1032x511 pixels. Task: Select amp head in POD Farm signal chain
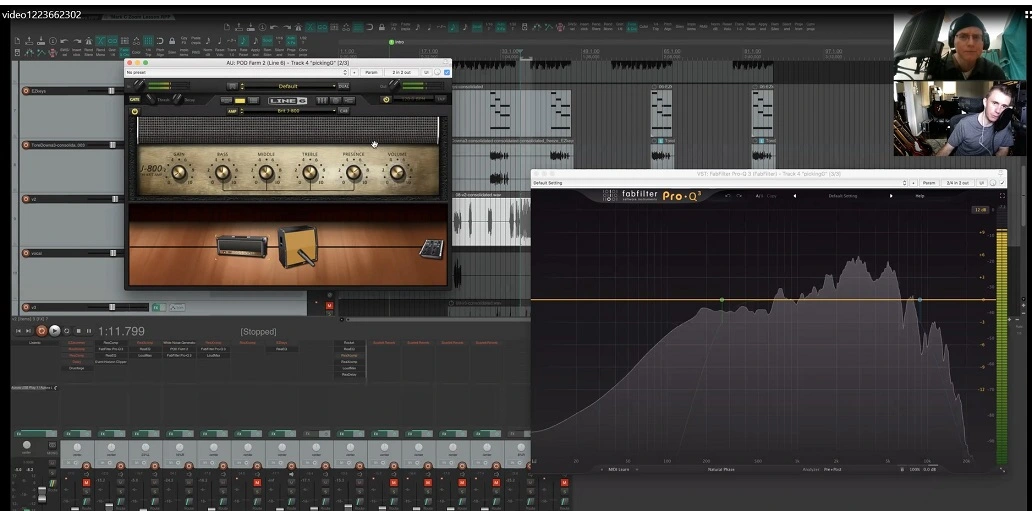pos(242,246)
